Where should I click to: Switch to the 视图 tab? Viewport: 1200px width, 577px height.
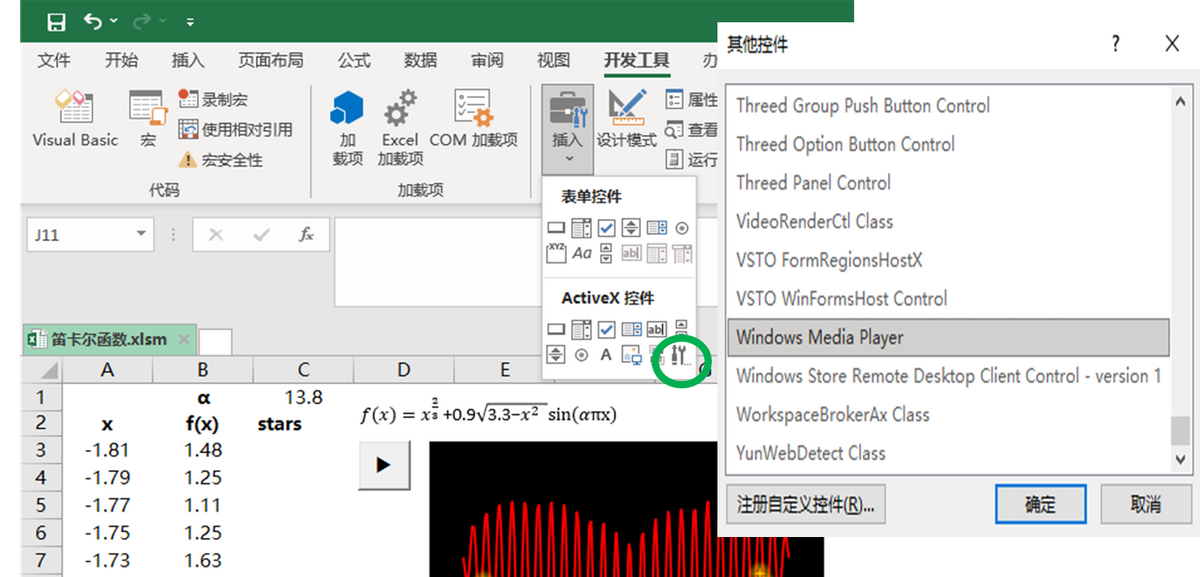pos(553,60)
